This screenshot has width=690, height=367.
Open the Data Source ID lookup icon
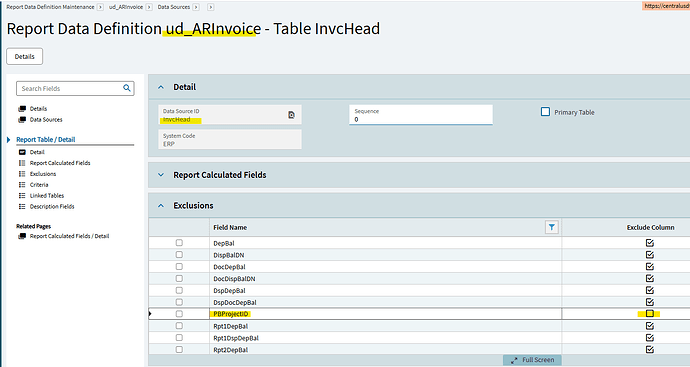click(291, 115)
